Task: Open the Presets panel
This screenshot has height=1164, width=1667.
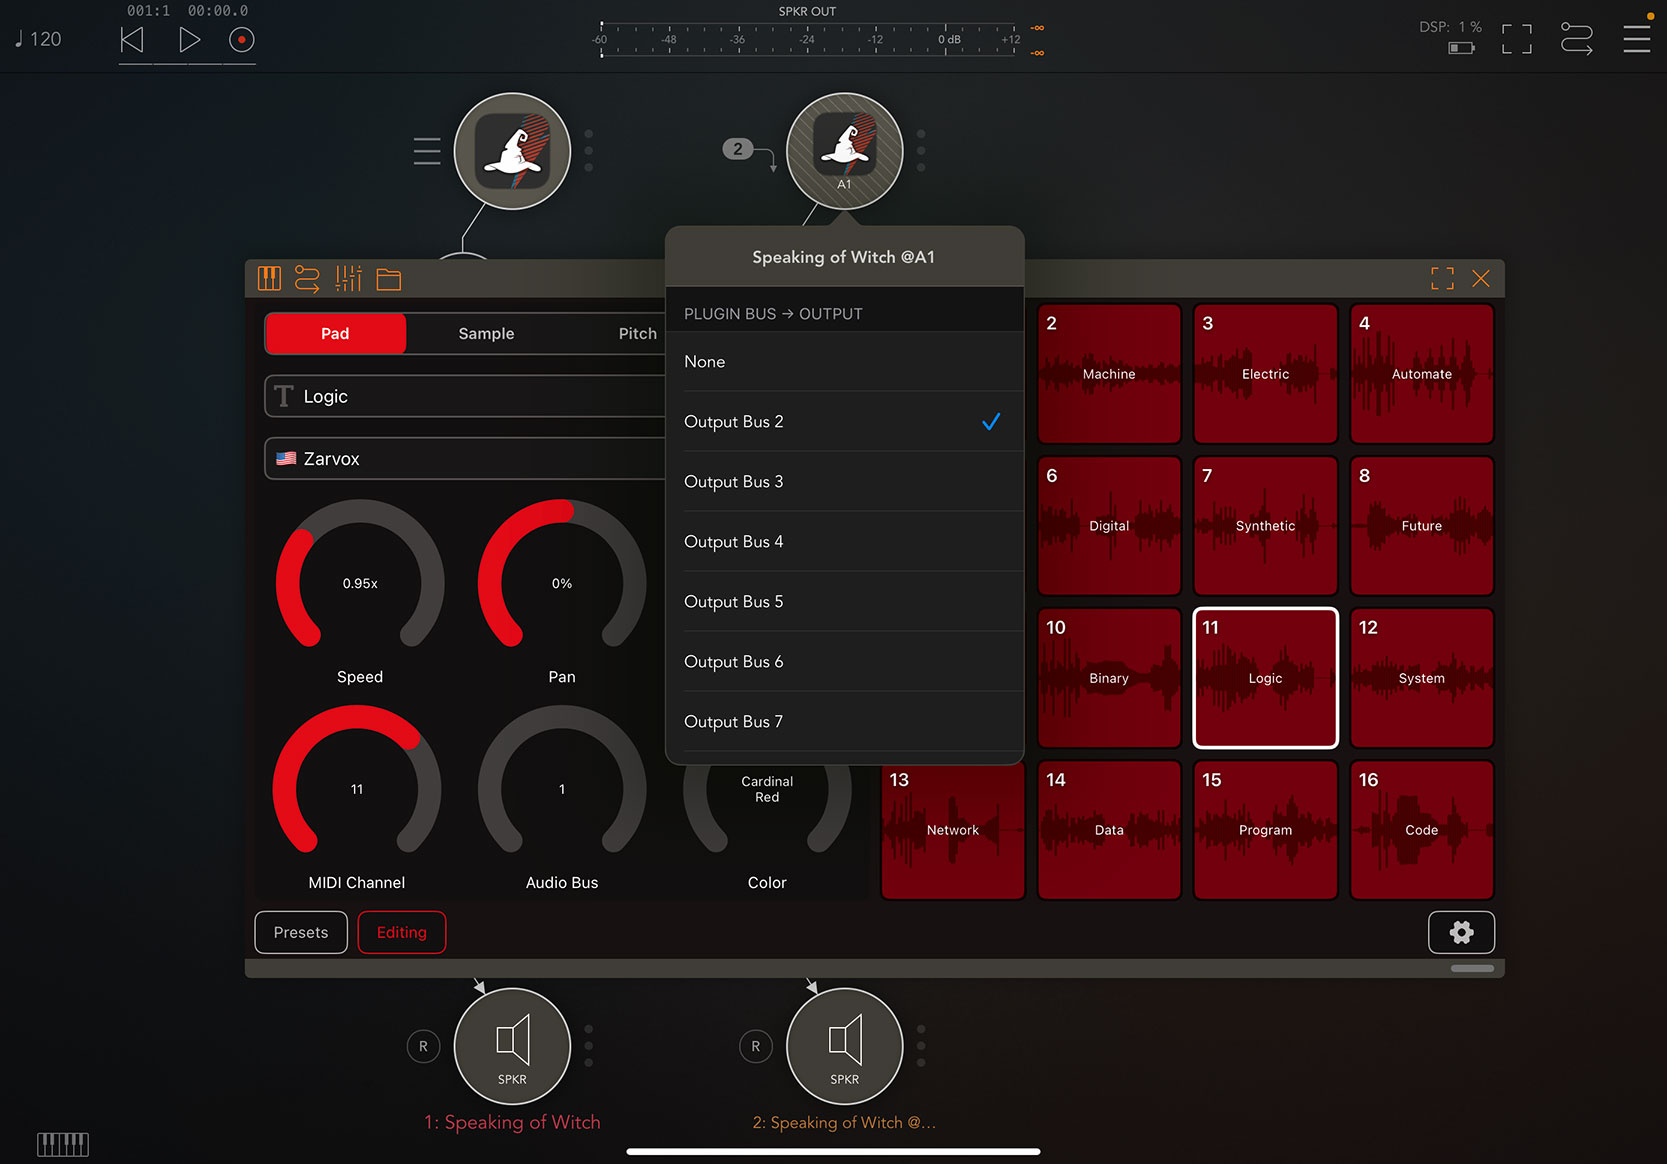Action: (x=300, y=932)
